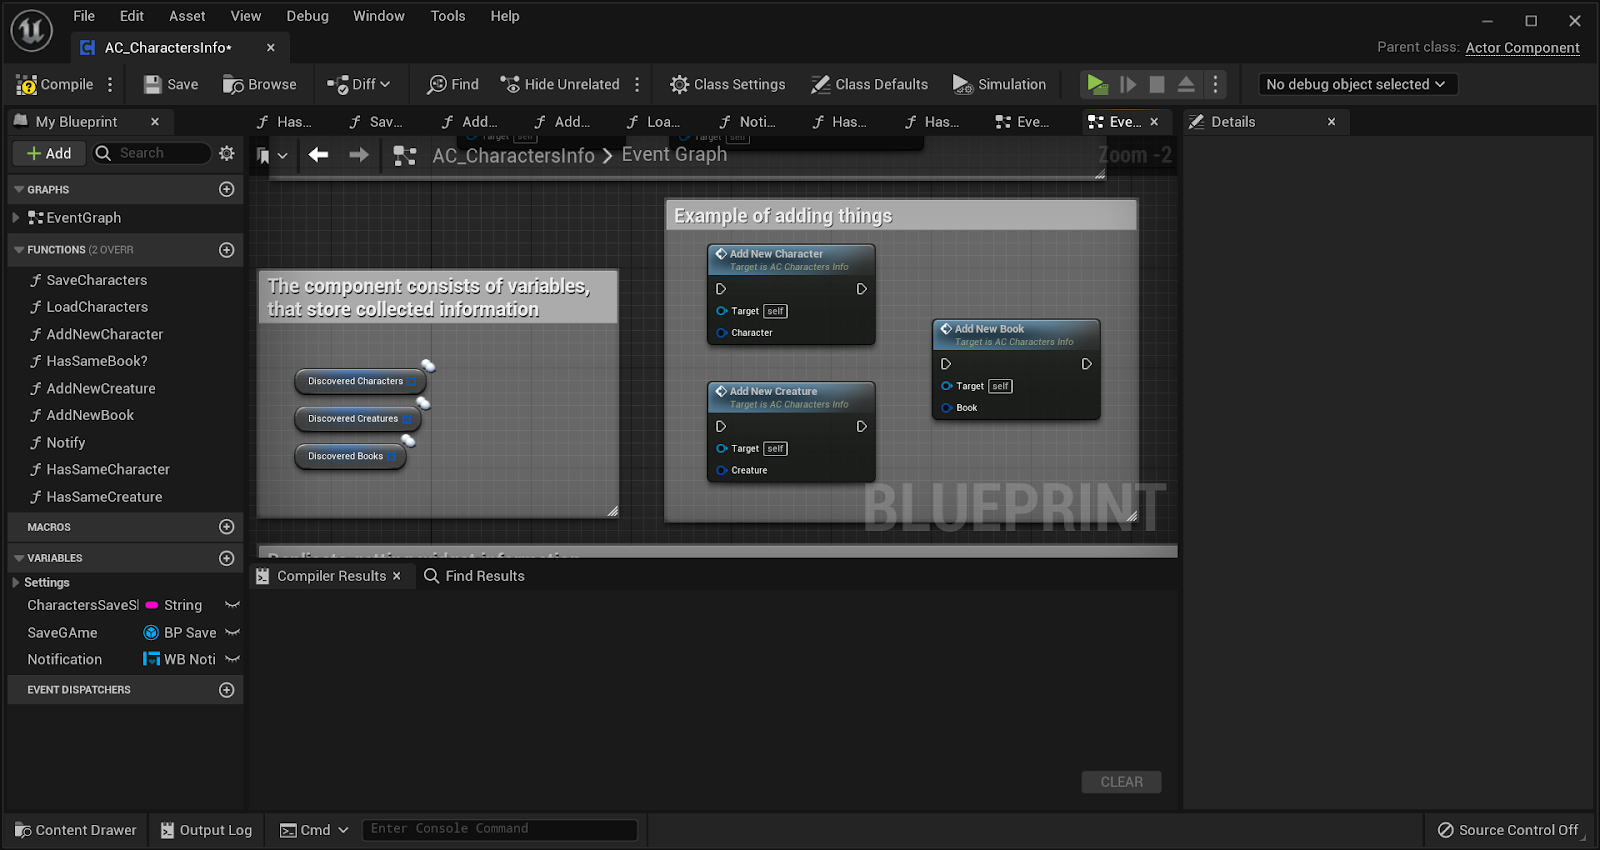The image size is (1600, 850).
Task: Select the SaveCharacters function
Action: [97, 280]
